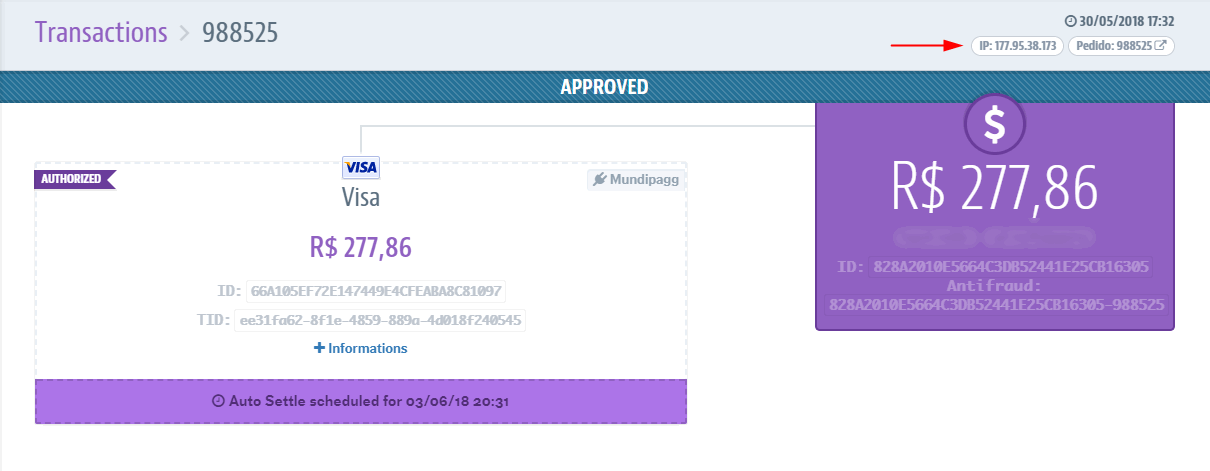
Task: Click the plus icon beside Informations
Action: 320,348
